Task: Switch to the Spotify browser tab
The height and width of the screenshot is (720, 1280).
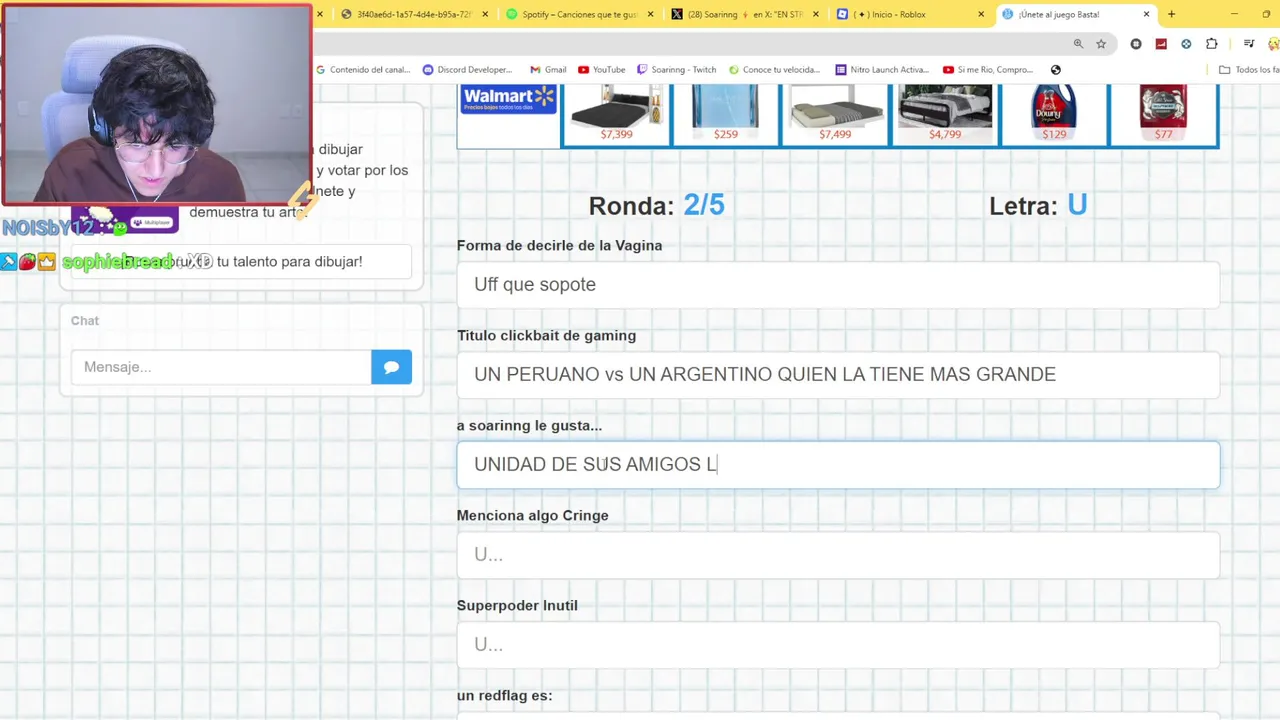Action: [x=572, y=14]
